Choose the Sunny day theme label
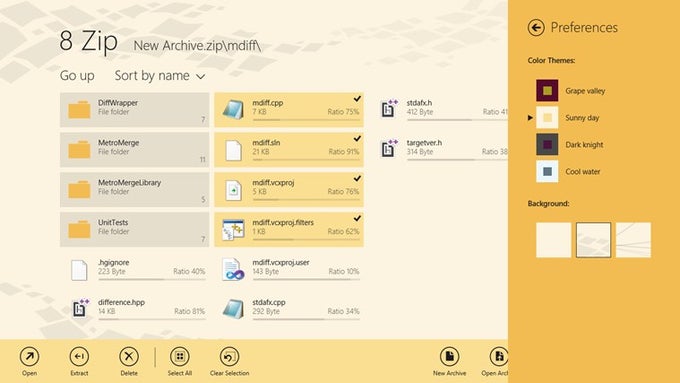680x383 pixels. click(582, 118)
